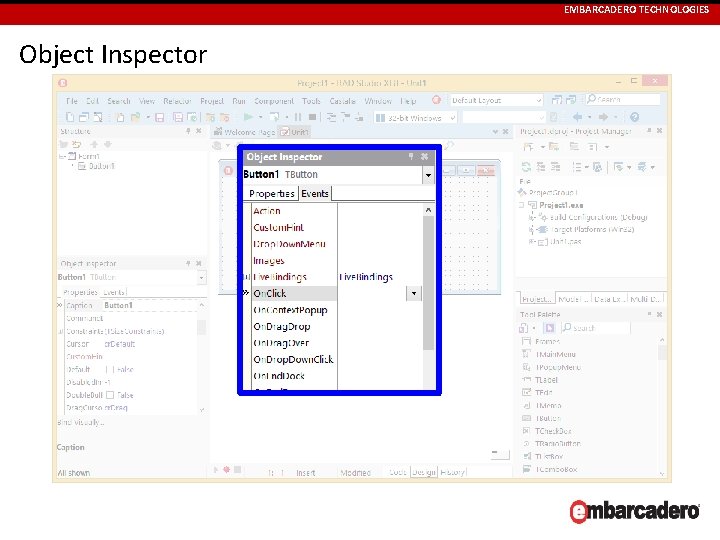Click the Save All toolbar icon
The height and width of the screenshot is (540, 720).
178,118
